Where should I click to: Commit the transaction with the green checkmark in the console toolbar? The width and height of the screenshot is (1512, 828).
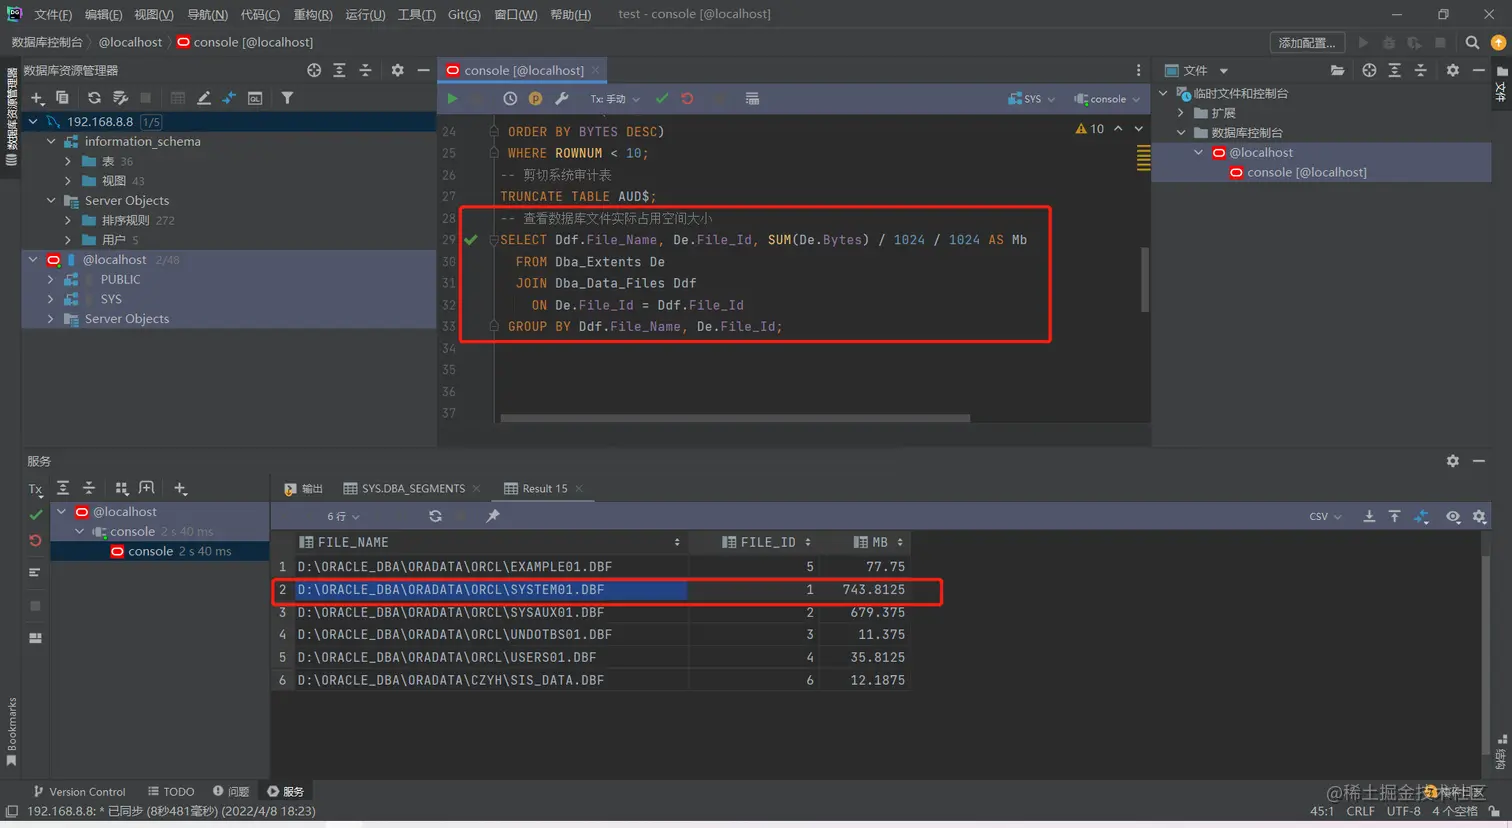(x=662, y=99)
